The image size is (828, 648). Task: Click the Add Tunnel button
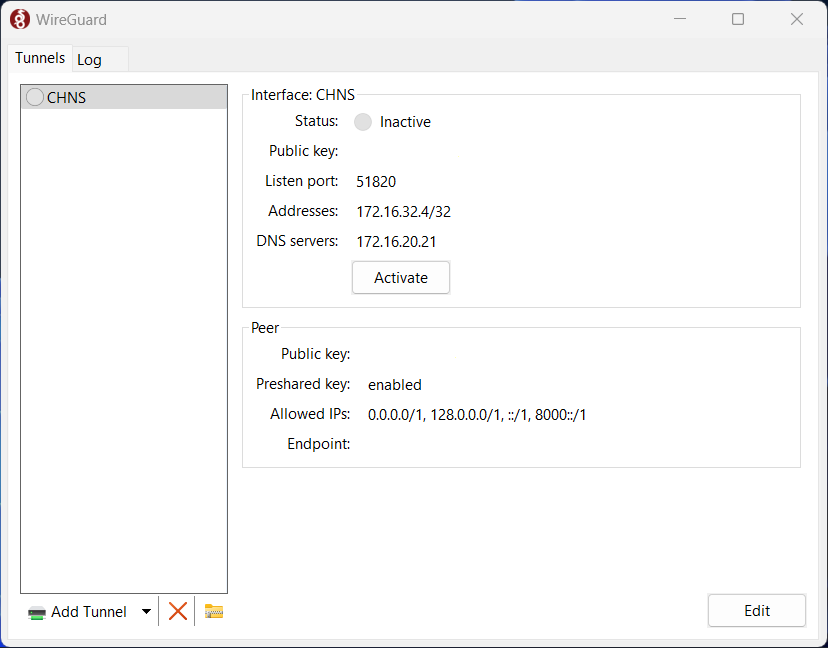pos(88,611)
